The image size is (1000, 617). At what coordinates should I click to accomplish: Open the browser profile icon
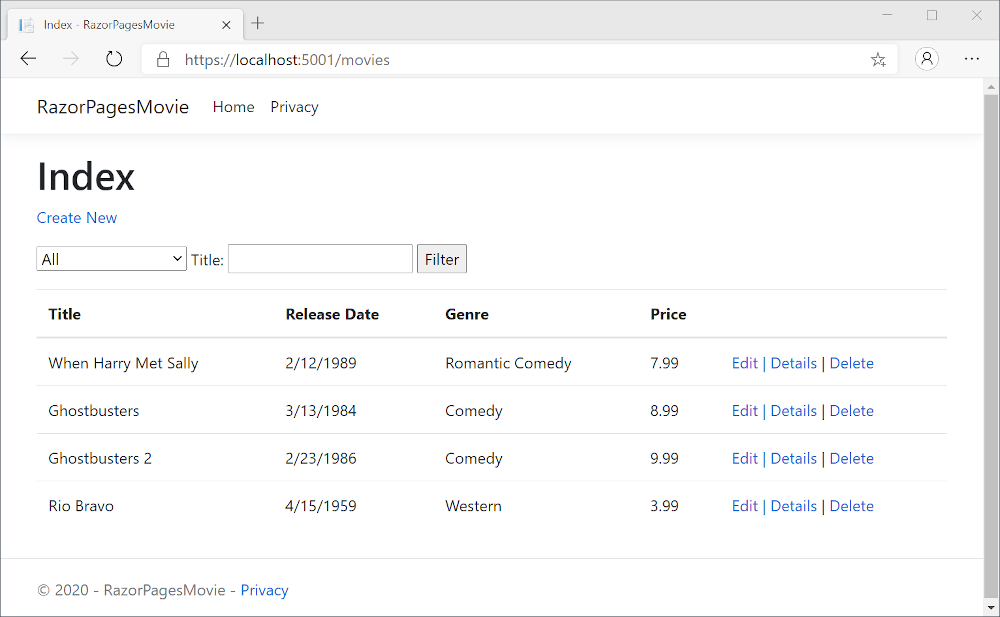tap(926, 59)
